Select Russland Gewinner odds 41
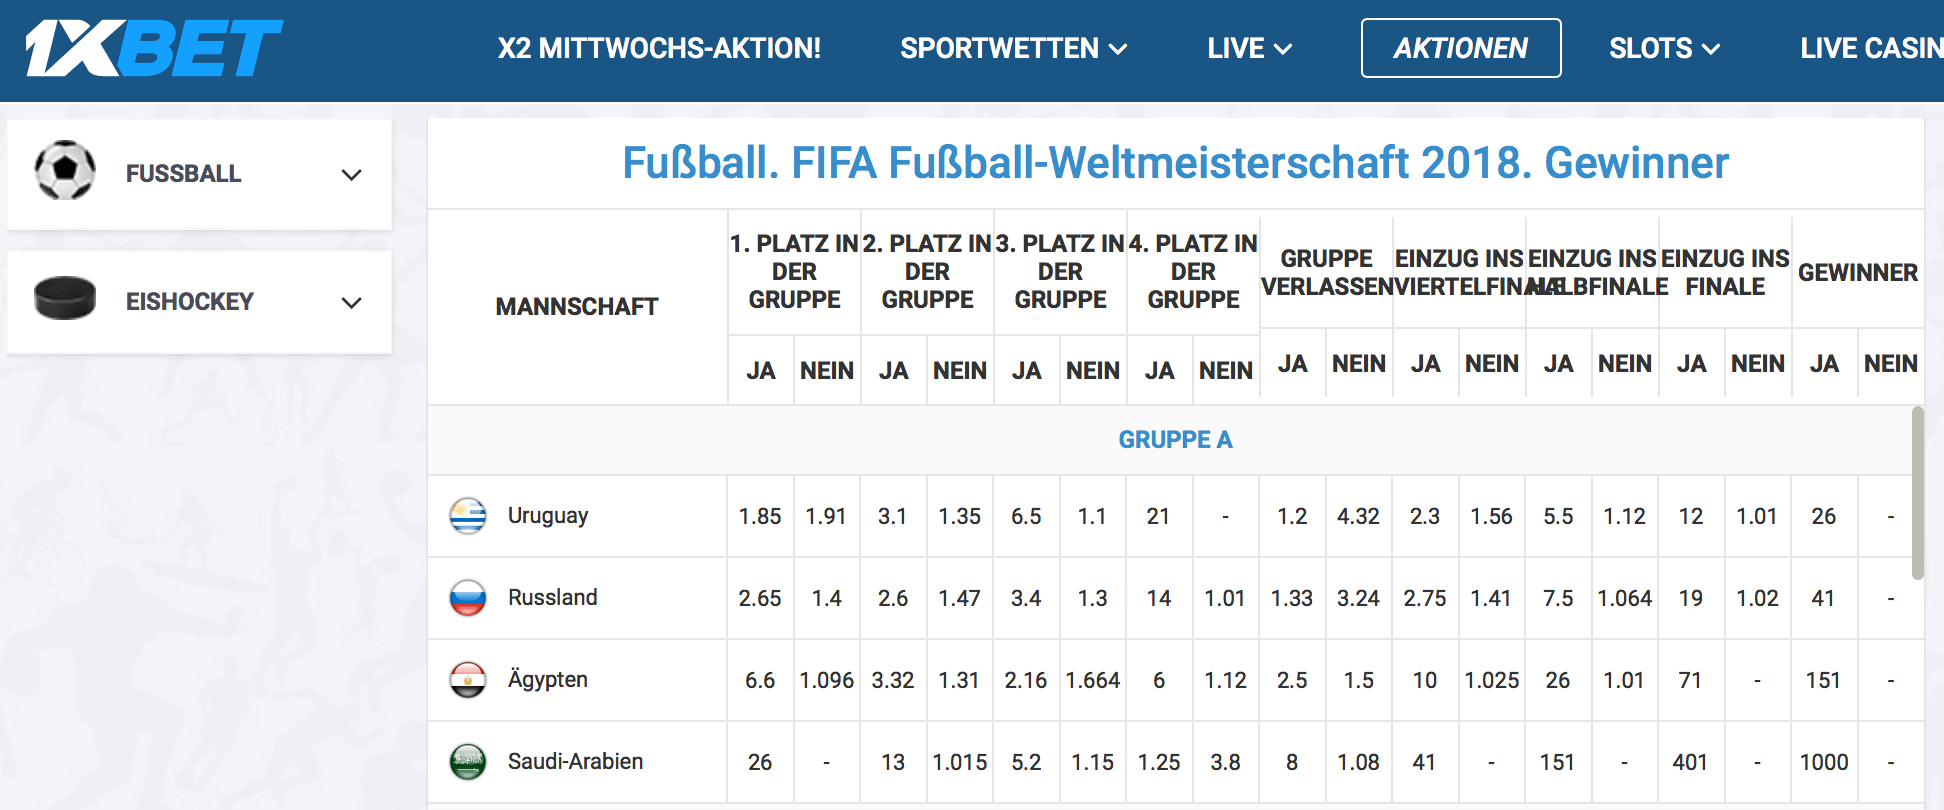The height and width of the screenshot is (810, 1944). pos(1823,598)
